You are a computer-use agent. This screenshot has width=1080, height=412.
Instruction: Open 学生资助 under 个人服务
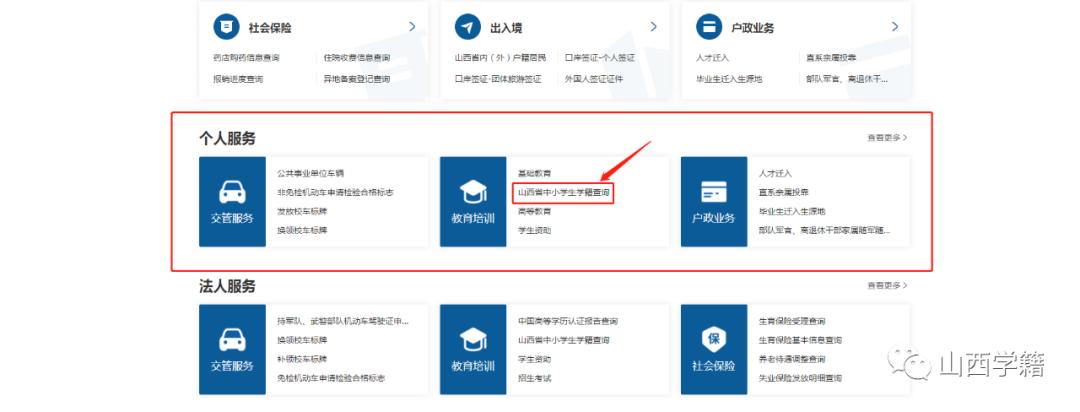pos(534,230)
